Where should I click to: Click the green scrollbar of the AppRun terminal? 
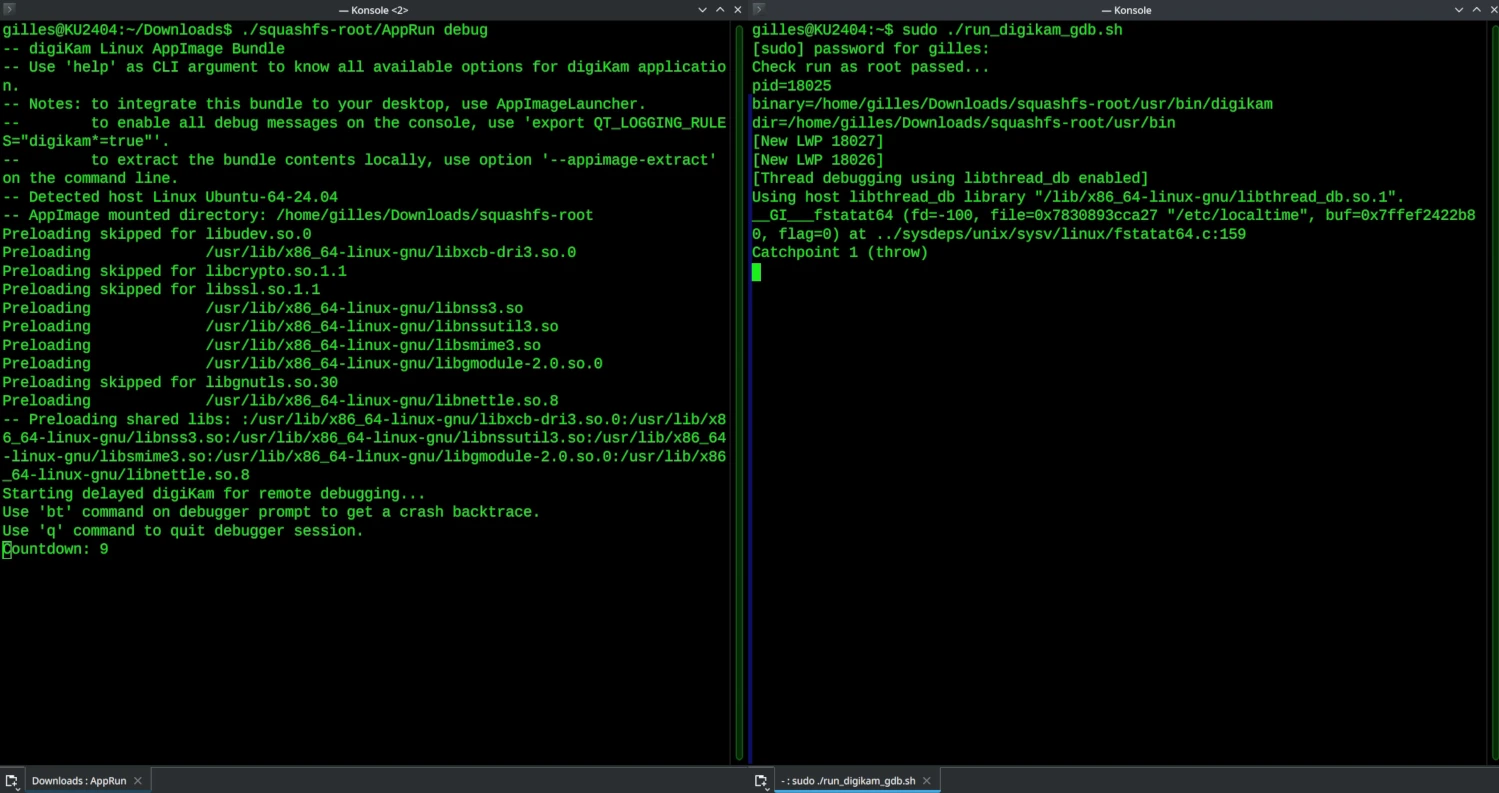coord(739,400)
